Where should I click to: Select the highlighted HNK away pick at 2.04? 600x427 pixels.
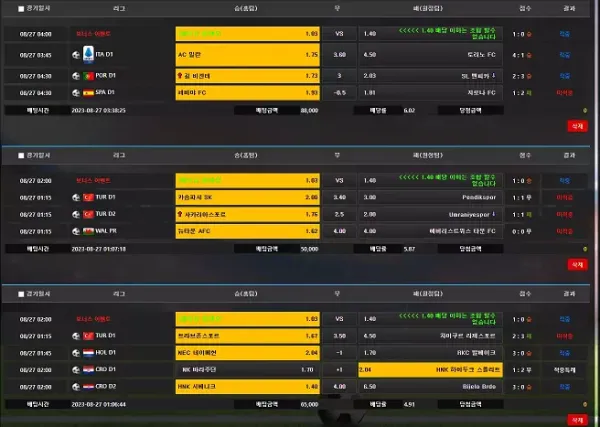[430, 370]
